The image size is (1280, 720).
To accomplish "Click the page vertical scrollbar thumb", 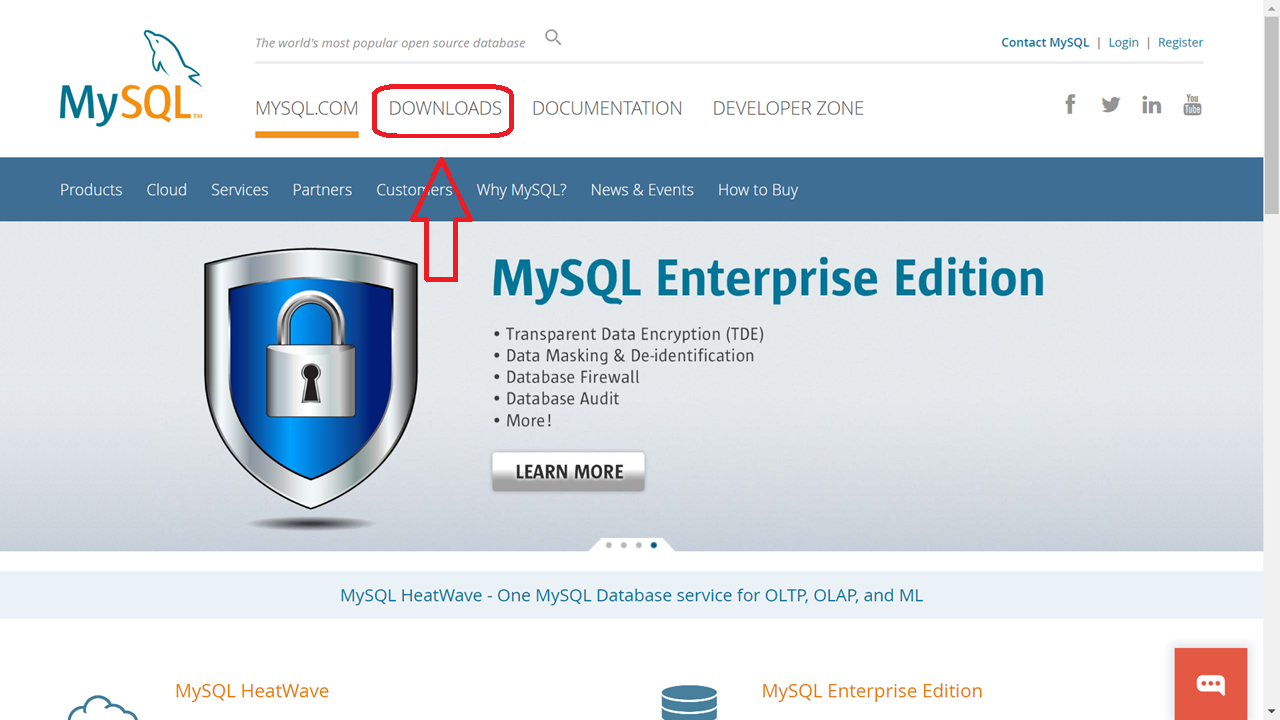I will point(1271,115).
